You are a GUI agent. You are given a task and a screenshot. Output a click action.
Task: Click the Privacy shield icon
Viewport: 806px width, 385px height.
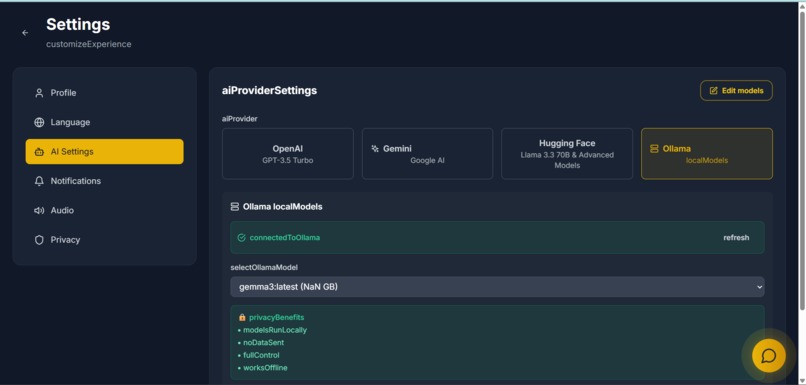pyautogui.click(x=39, y=240)
